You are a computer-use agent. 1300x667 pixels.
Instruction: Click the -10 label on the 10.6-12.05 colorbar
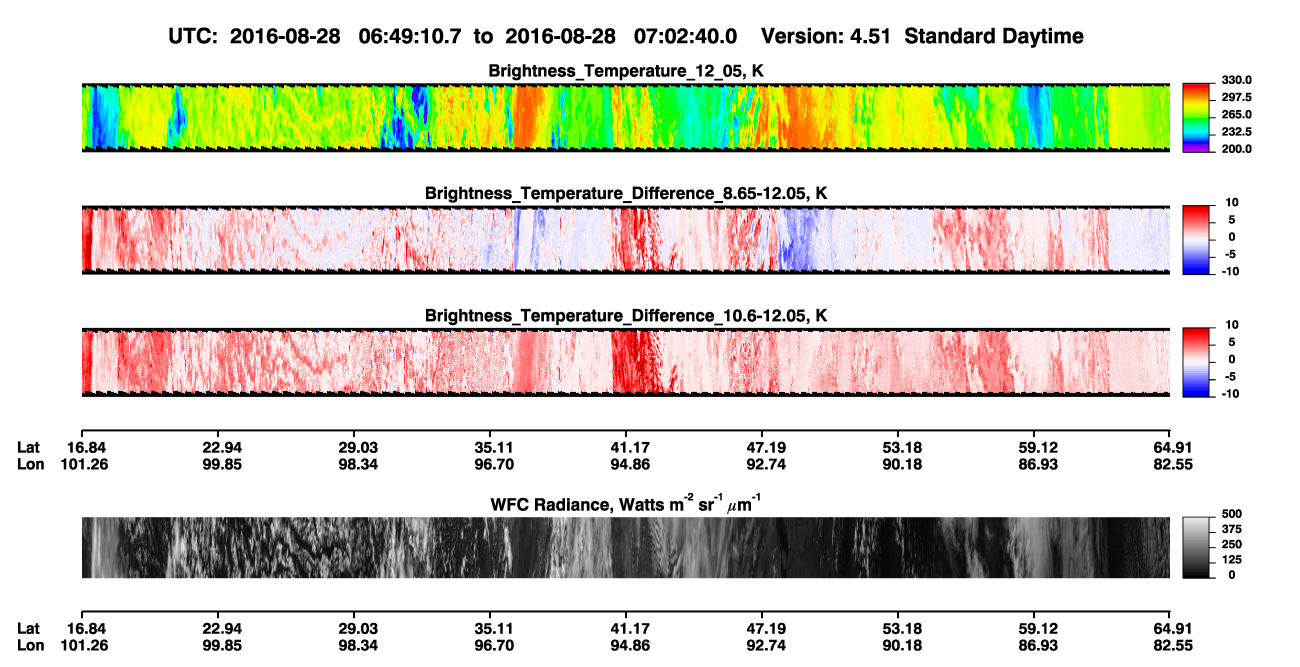coord(1231,394)
